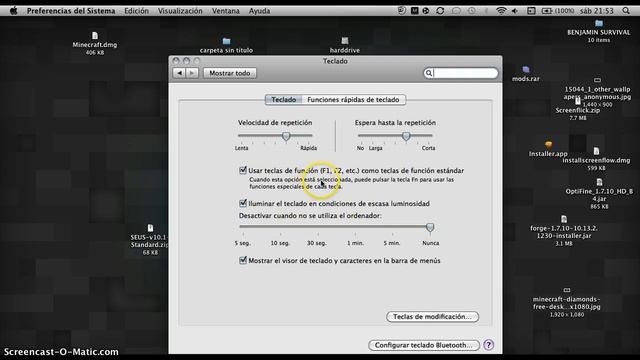Click the Mostrar todo button
Image resolution: width=640 pixels, height=360 pixels.
click(230, 73)
